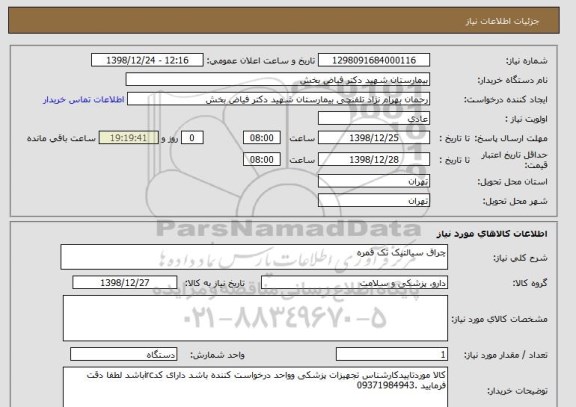This screenshot has width=576, height=407.
Task: Click the remaining time counter 19:19:41
Action: point(129,138)
